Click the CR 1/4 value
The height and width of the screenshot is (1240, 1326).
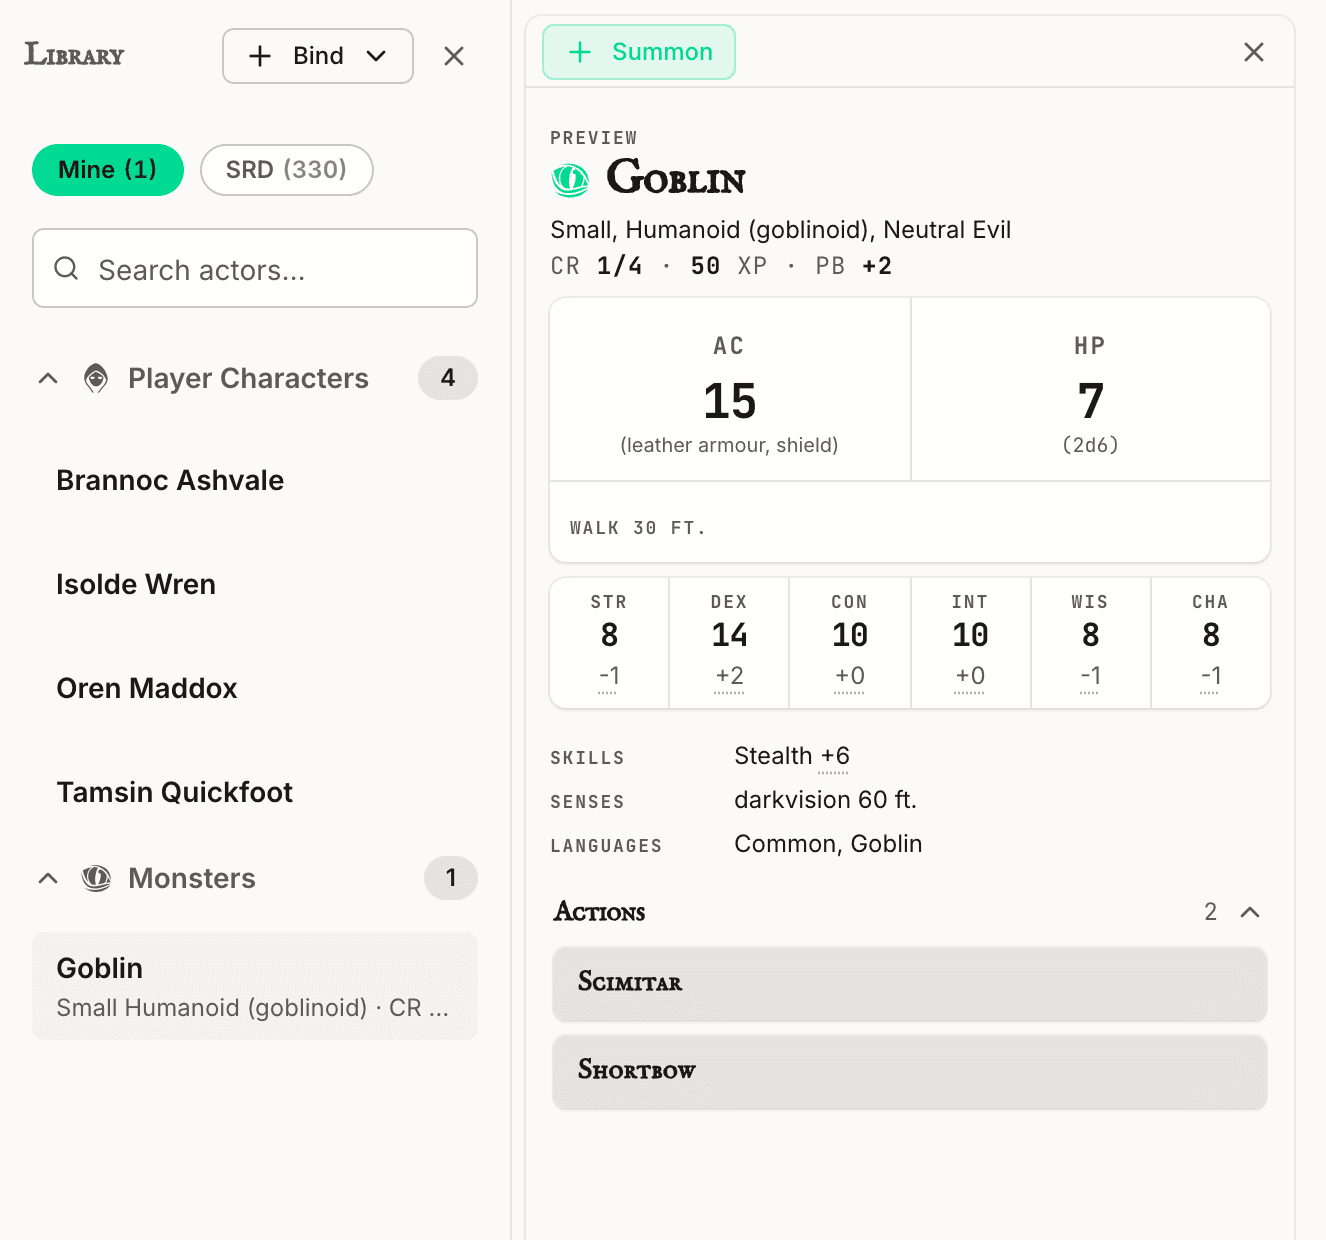(597, 266)
